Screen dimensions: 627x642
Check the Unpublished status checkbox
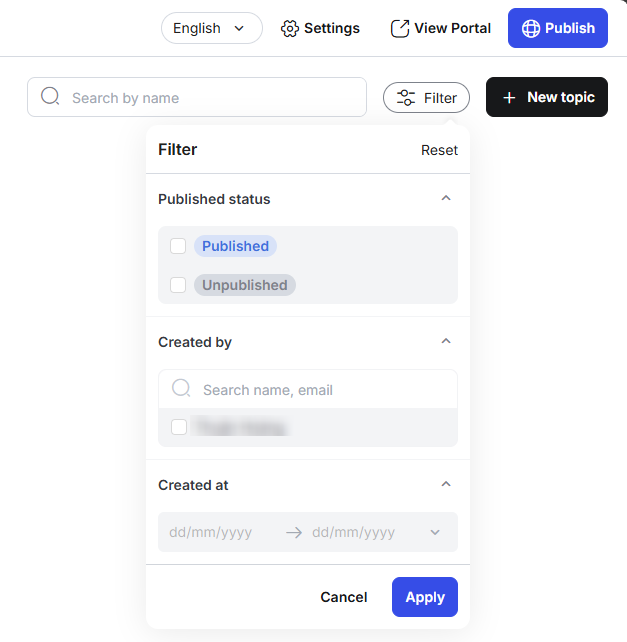point(178,285)
